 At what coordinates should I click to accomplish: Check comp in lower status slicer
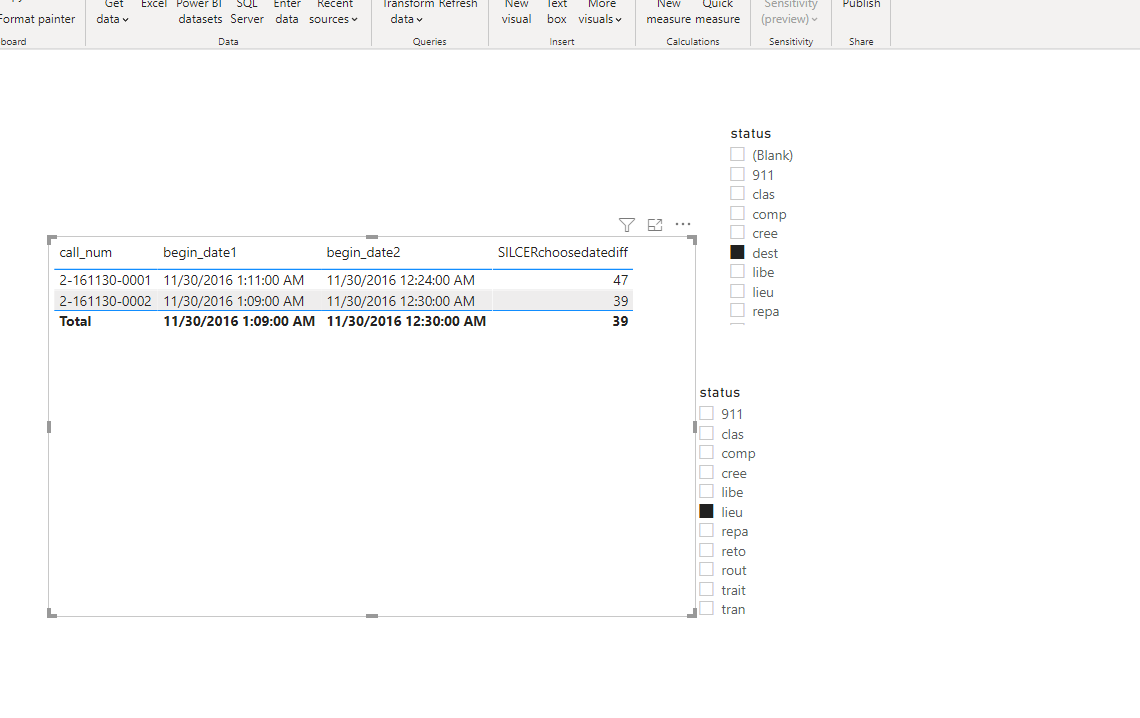706,453
